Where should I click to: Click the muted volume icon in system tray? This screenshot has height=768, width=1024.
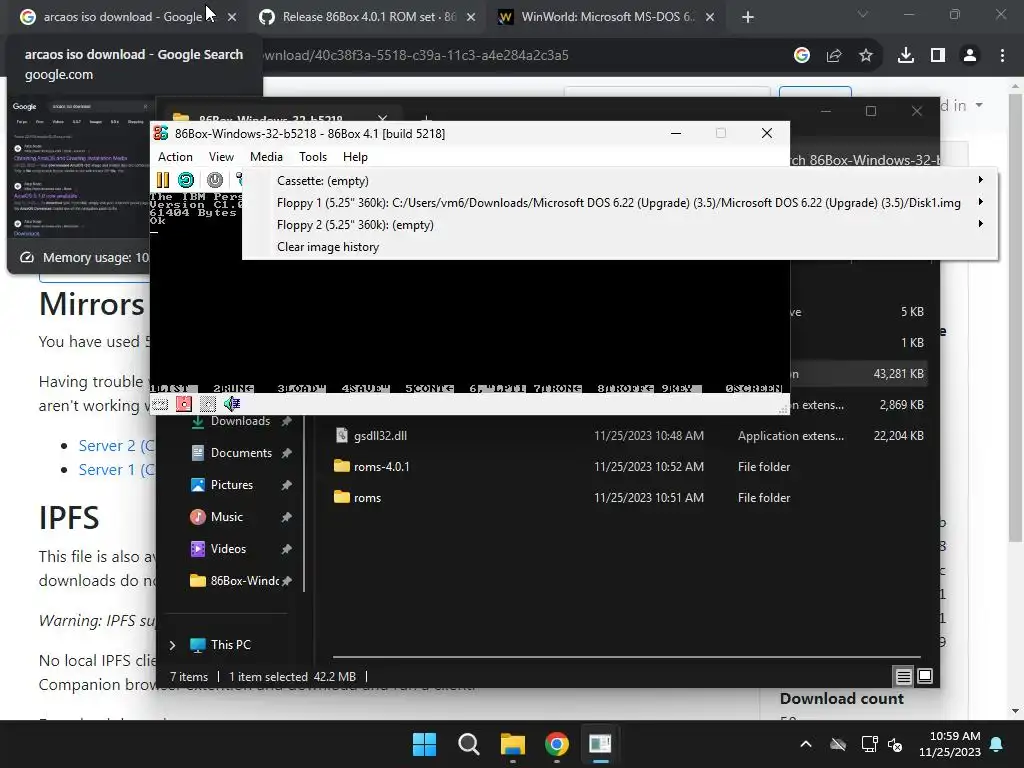[895, 744]
